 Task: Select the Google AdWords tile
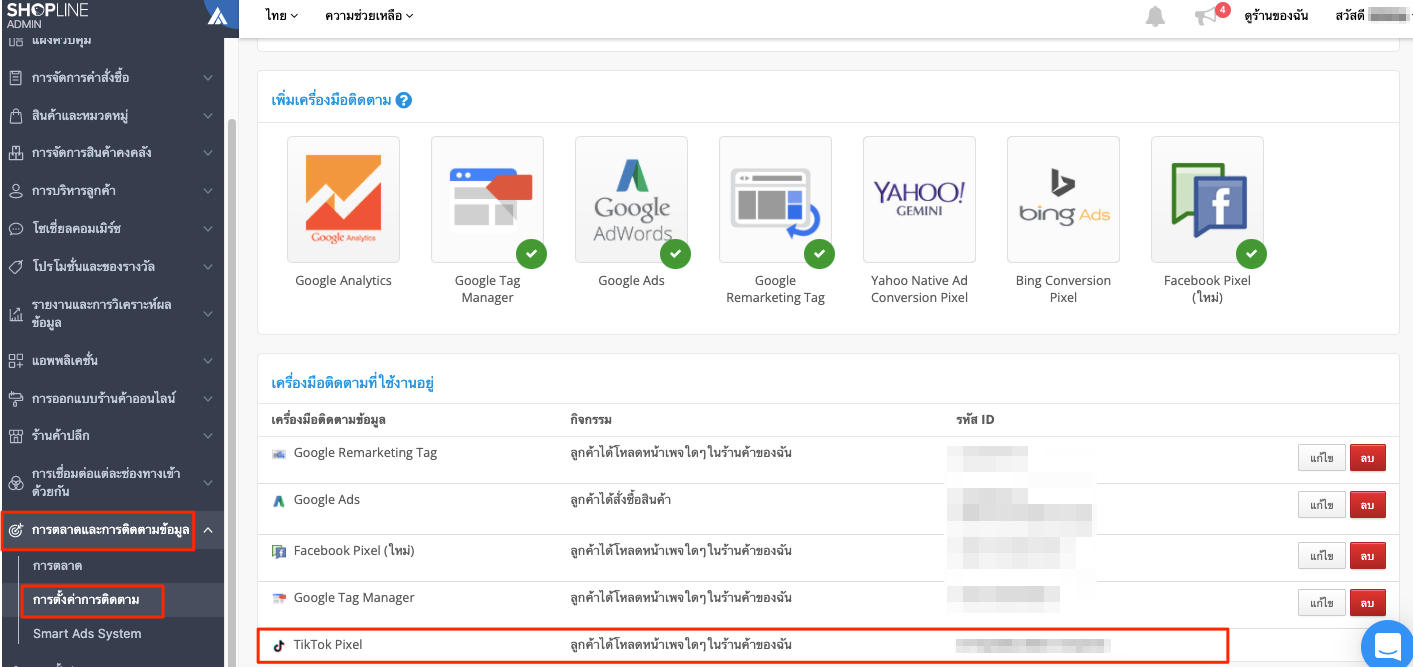pos(631,199)
